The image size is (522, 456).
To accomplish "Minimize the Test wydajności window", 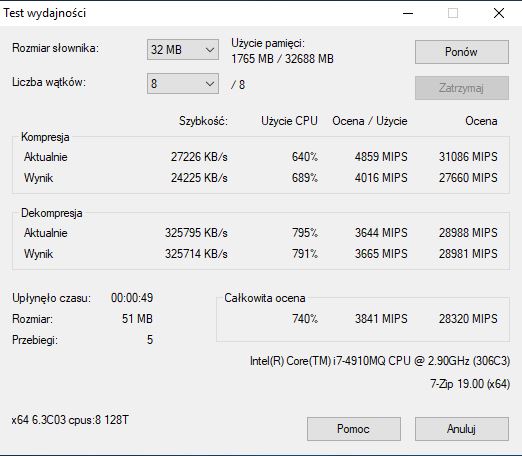I will [408, 13].
